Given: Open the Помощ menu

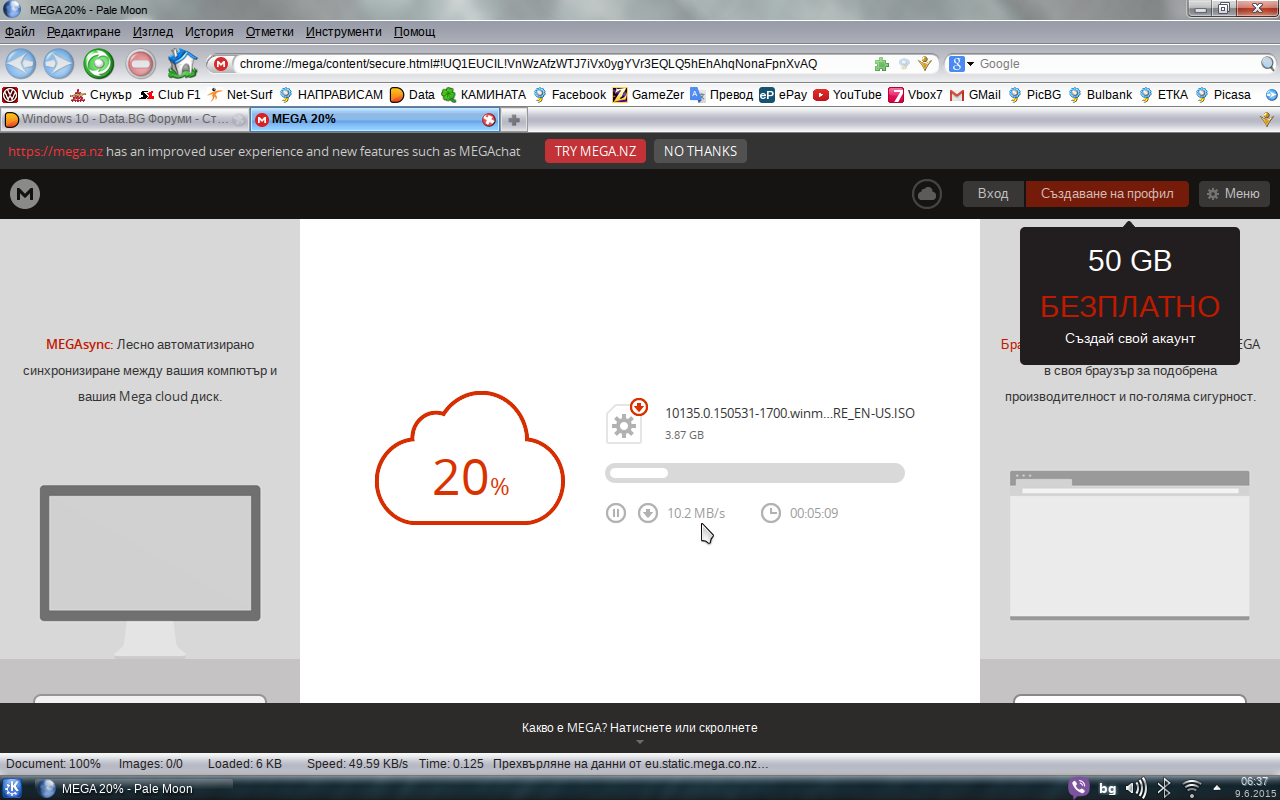Looking at the screenshot, I should point(414,32).
